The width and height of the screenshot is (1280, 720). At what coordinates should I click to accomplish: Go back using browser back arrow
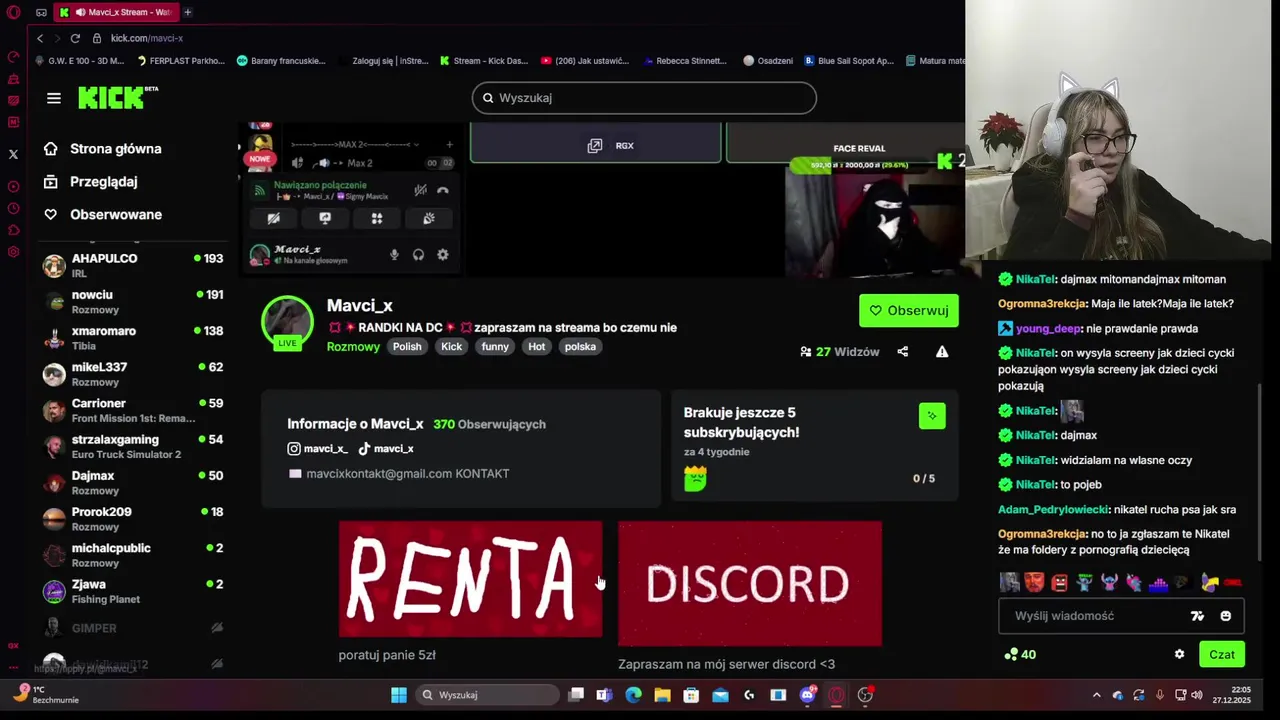coord(40,38)
